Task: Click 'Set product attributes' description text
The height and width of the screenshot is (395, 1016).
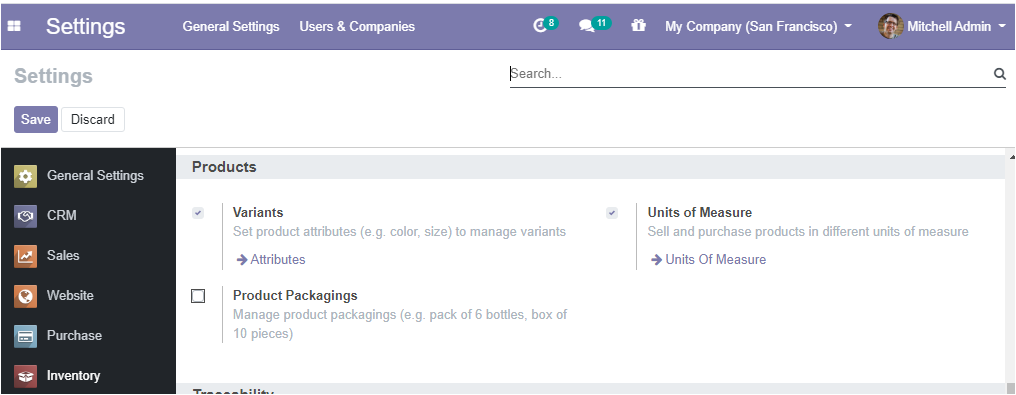Action: [399, 231]
